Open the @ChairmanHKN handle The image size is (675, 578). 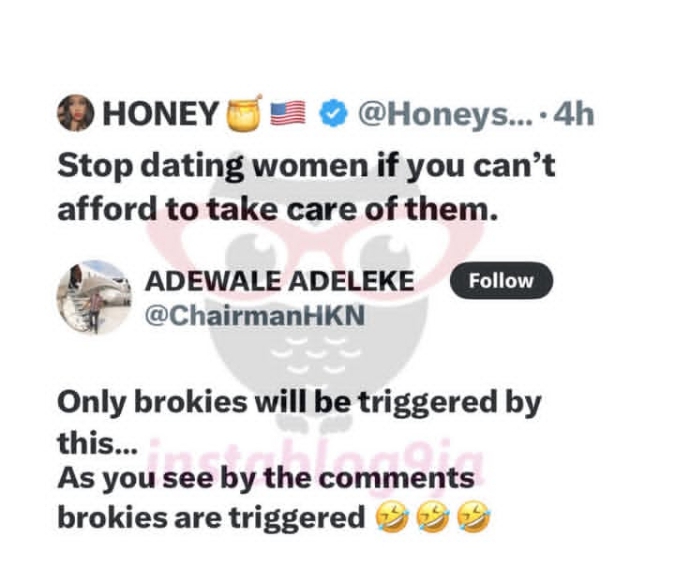pyautogui.click(x=255, y=315)
